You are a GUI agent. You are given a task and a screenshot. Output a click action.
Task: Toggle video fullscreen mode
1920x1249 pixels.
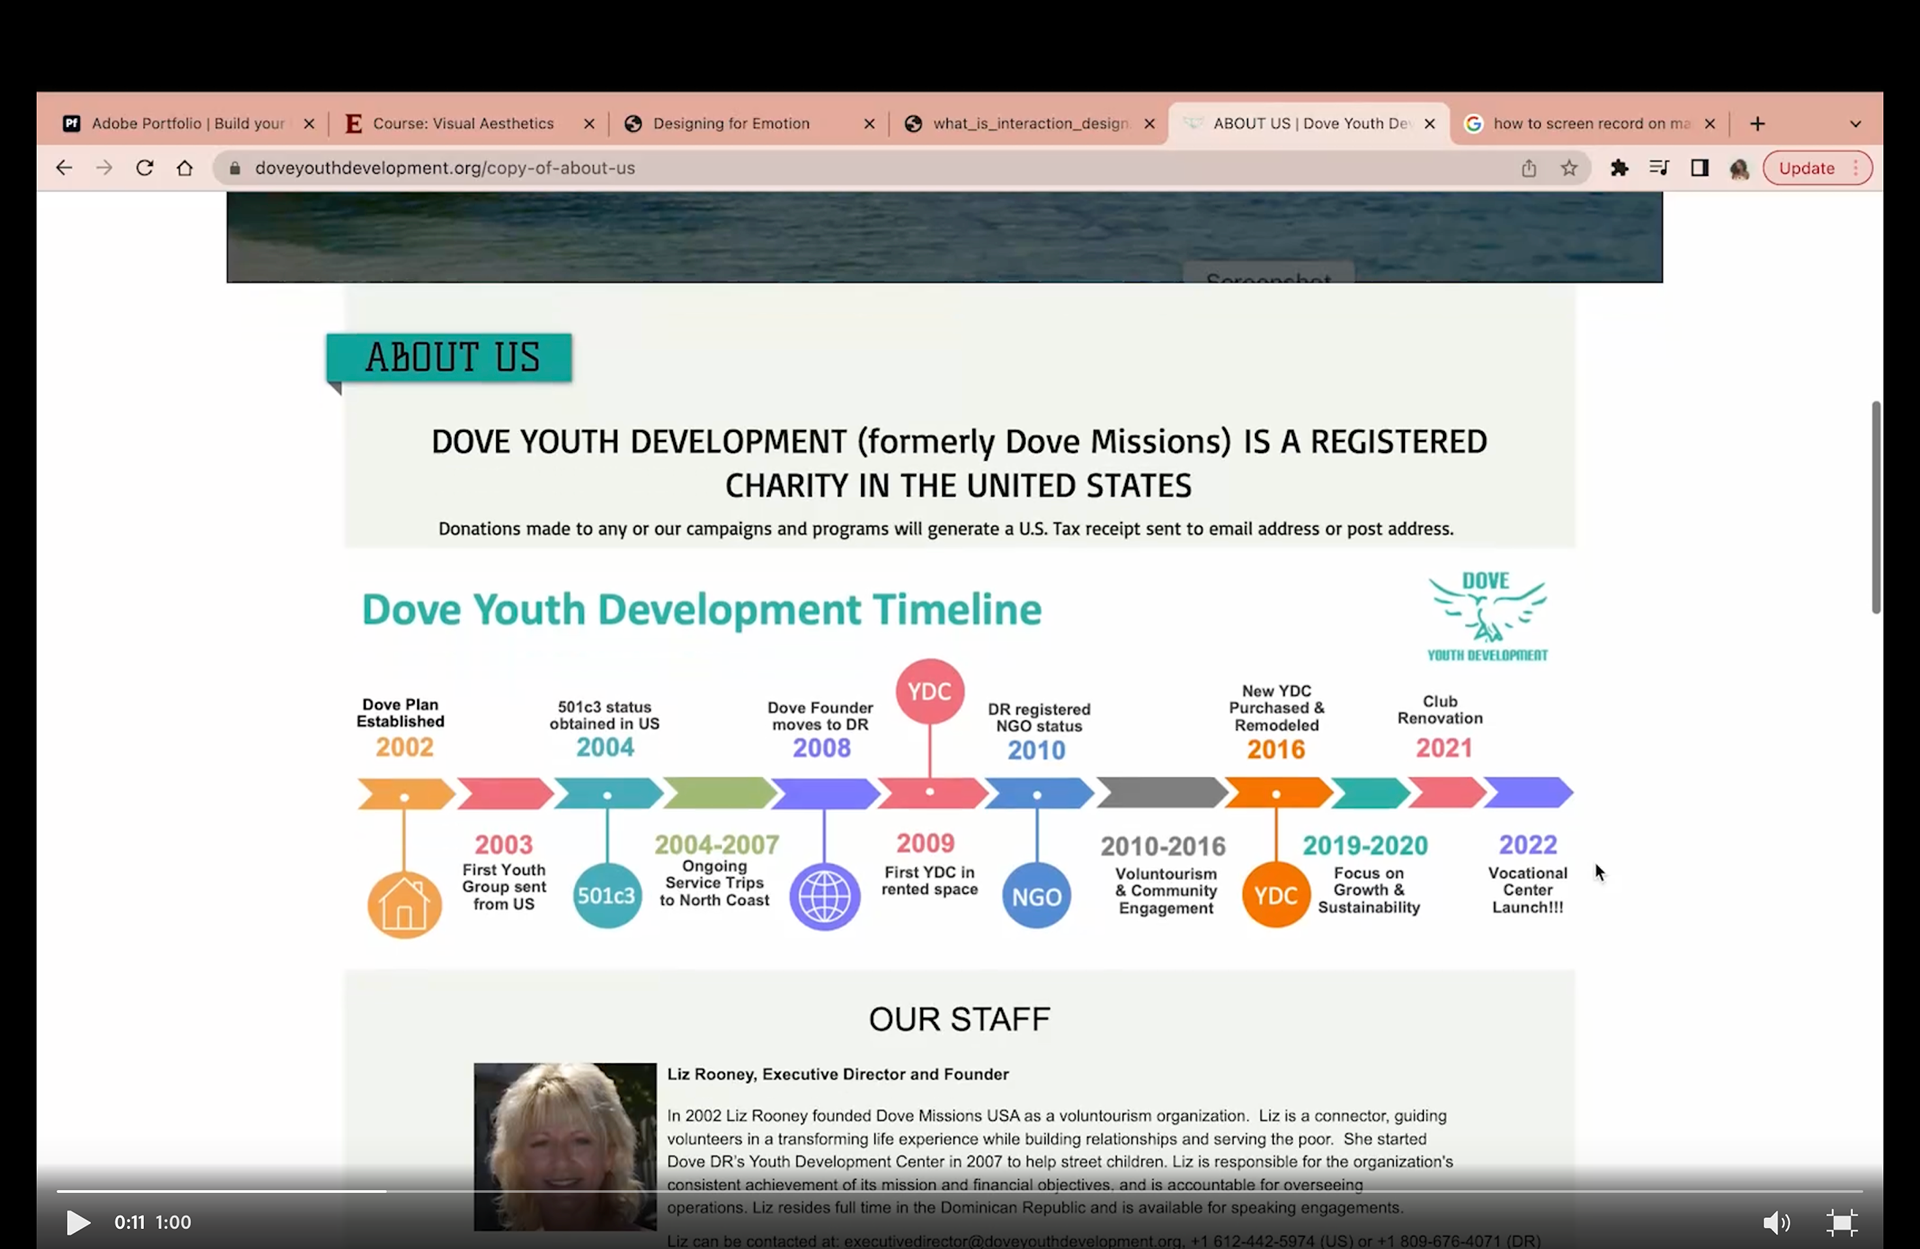tap(1841, 1222)
